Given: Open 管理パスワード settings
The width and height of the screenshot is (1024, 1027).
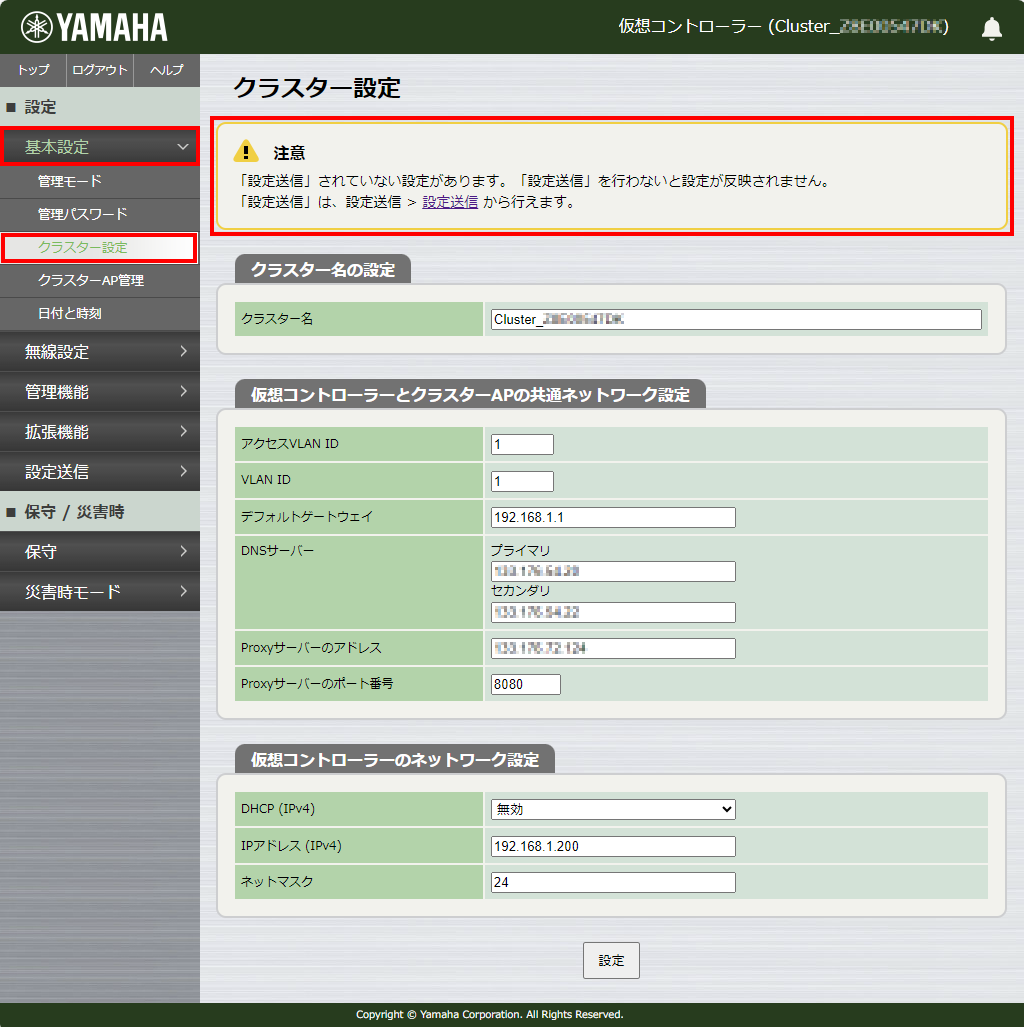Looking at the screenshot, I should pos(82,214).
